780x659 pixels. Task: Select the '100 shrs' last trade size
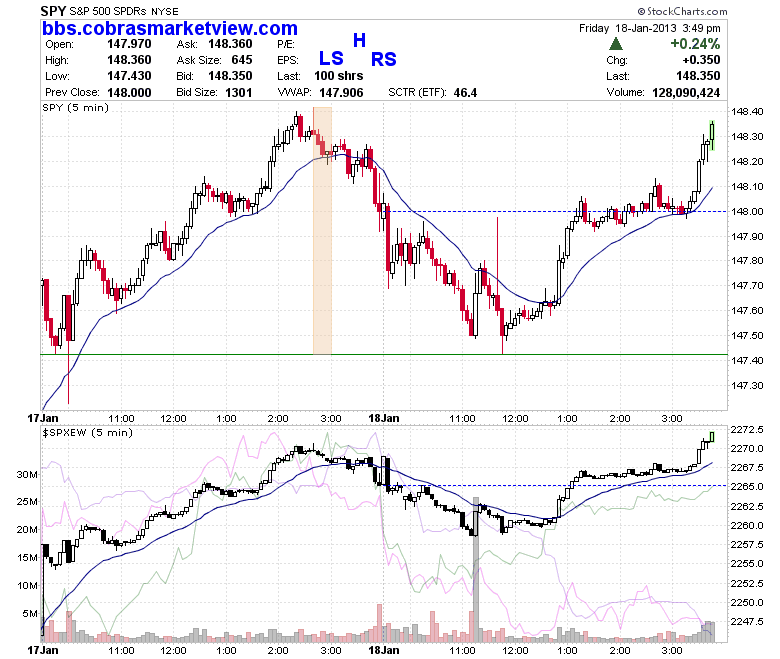pos(339,76)
